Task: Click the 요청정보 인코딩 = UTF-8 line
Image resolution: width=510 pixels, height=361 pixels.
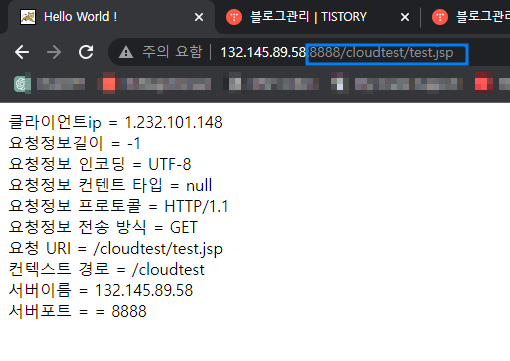Action: point(100,164)
